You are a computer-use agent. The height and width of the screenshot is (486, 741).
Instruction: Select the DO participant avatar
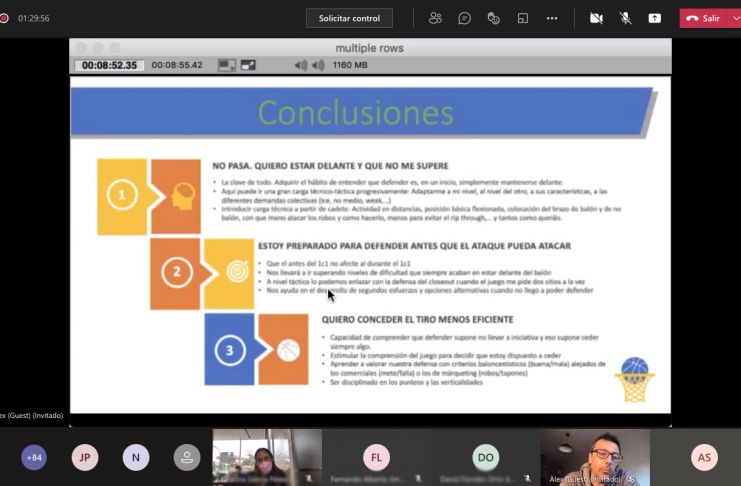[x=485, y=457]
